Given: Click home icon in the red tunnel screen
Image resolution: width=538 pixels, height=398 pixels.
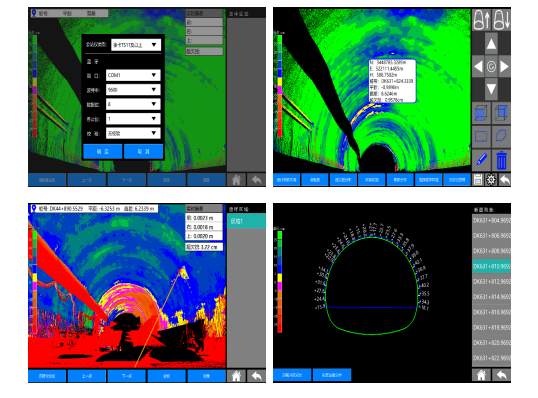Looking at the screenshot, I should pos(236,376).
